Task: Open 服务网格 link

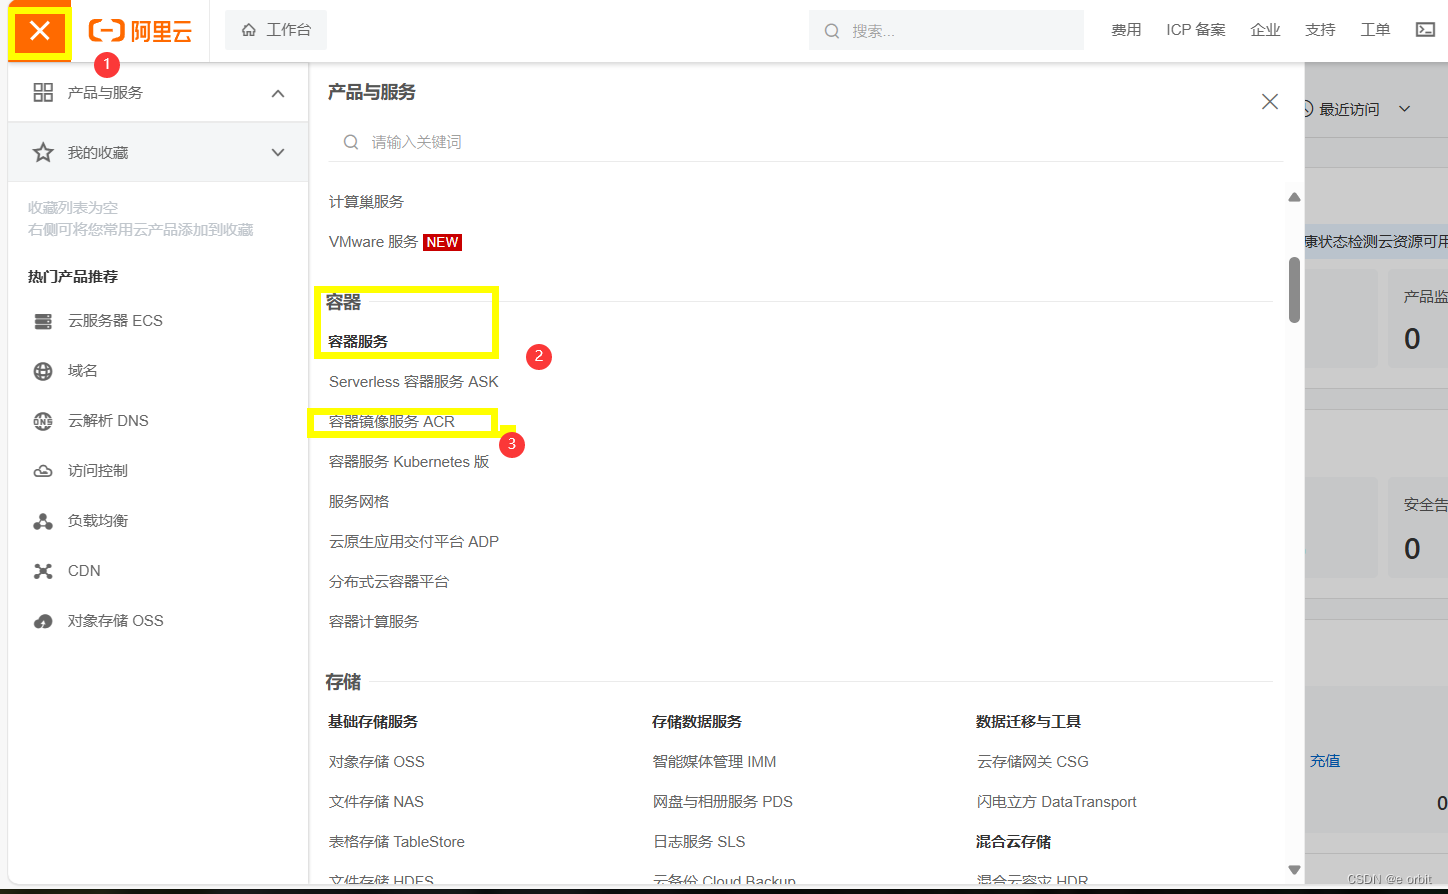Action: point(359,502)
